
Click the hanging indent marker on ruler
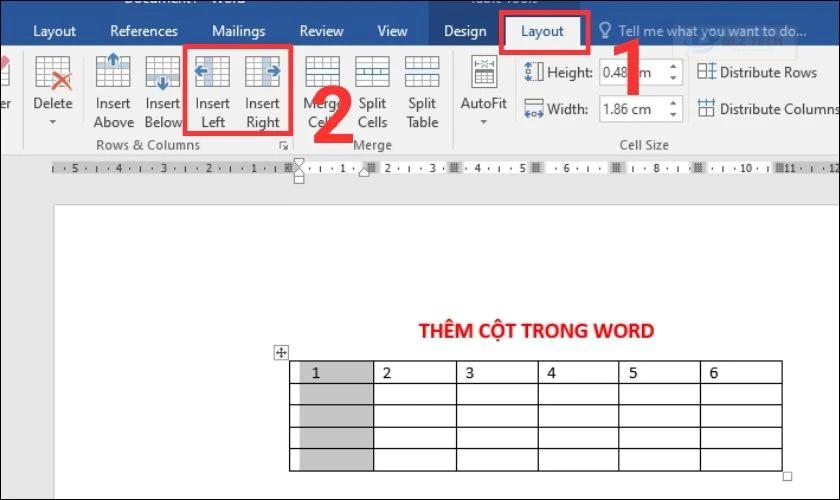pos(299,171)
